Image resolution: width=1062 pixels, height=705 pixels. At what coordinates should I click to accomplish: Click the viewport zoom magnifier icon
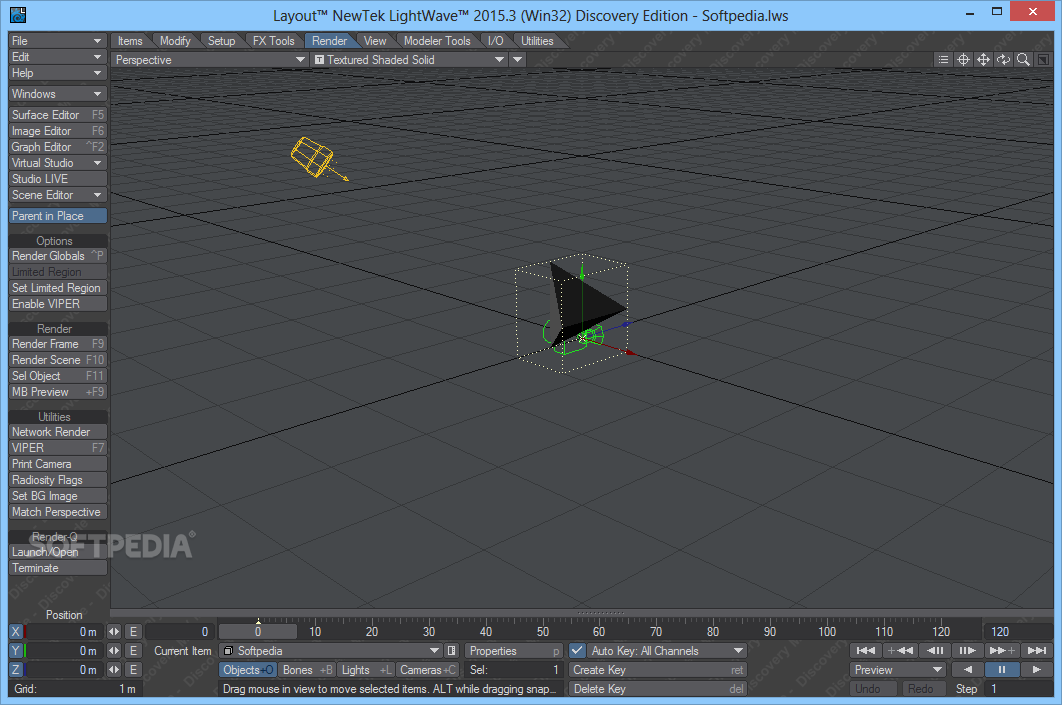[x=1023, y=60]
